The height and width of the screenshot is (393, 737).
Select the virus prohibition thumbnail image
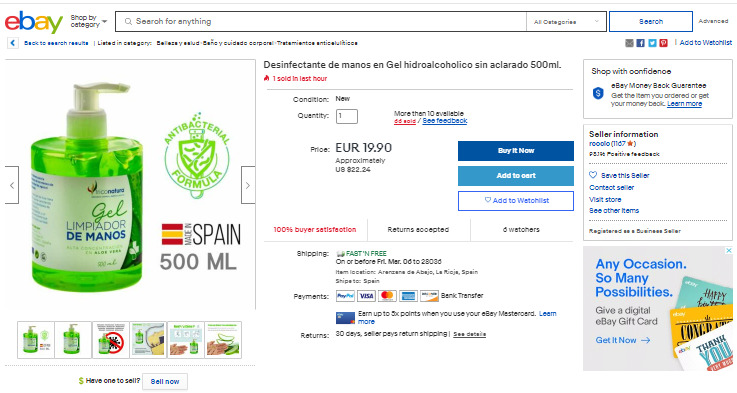click(x=111, y=340)
